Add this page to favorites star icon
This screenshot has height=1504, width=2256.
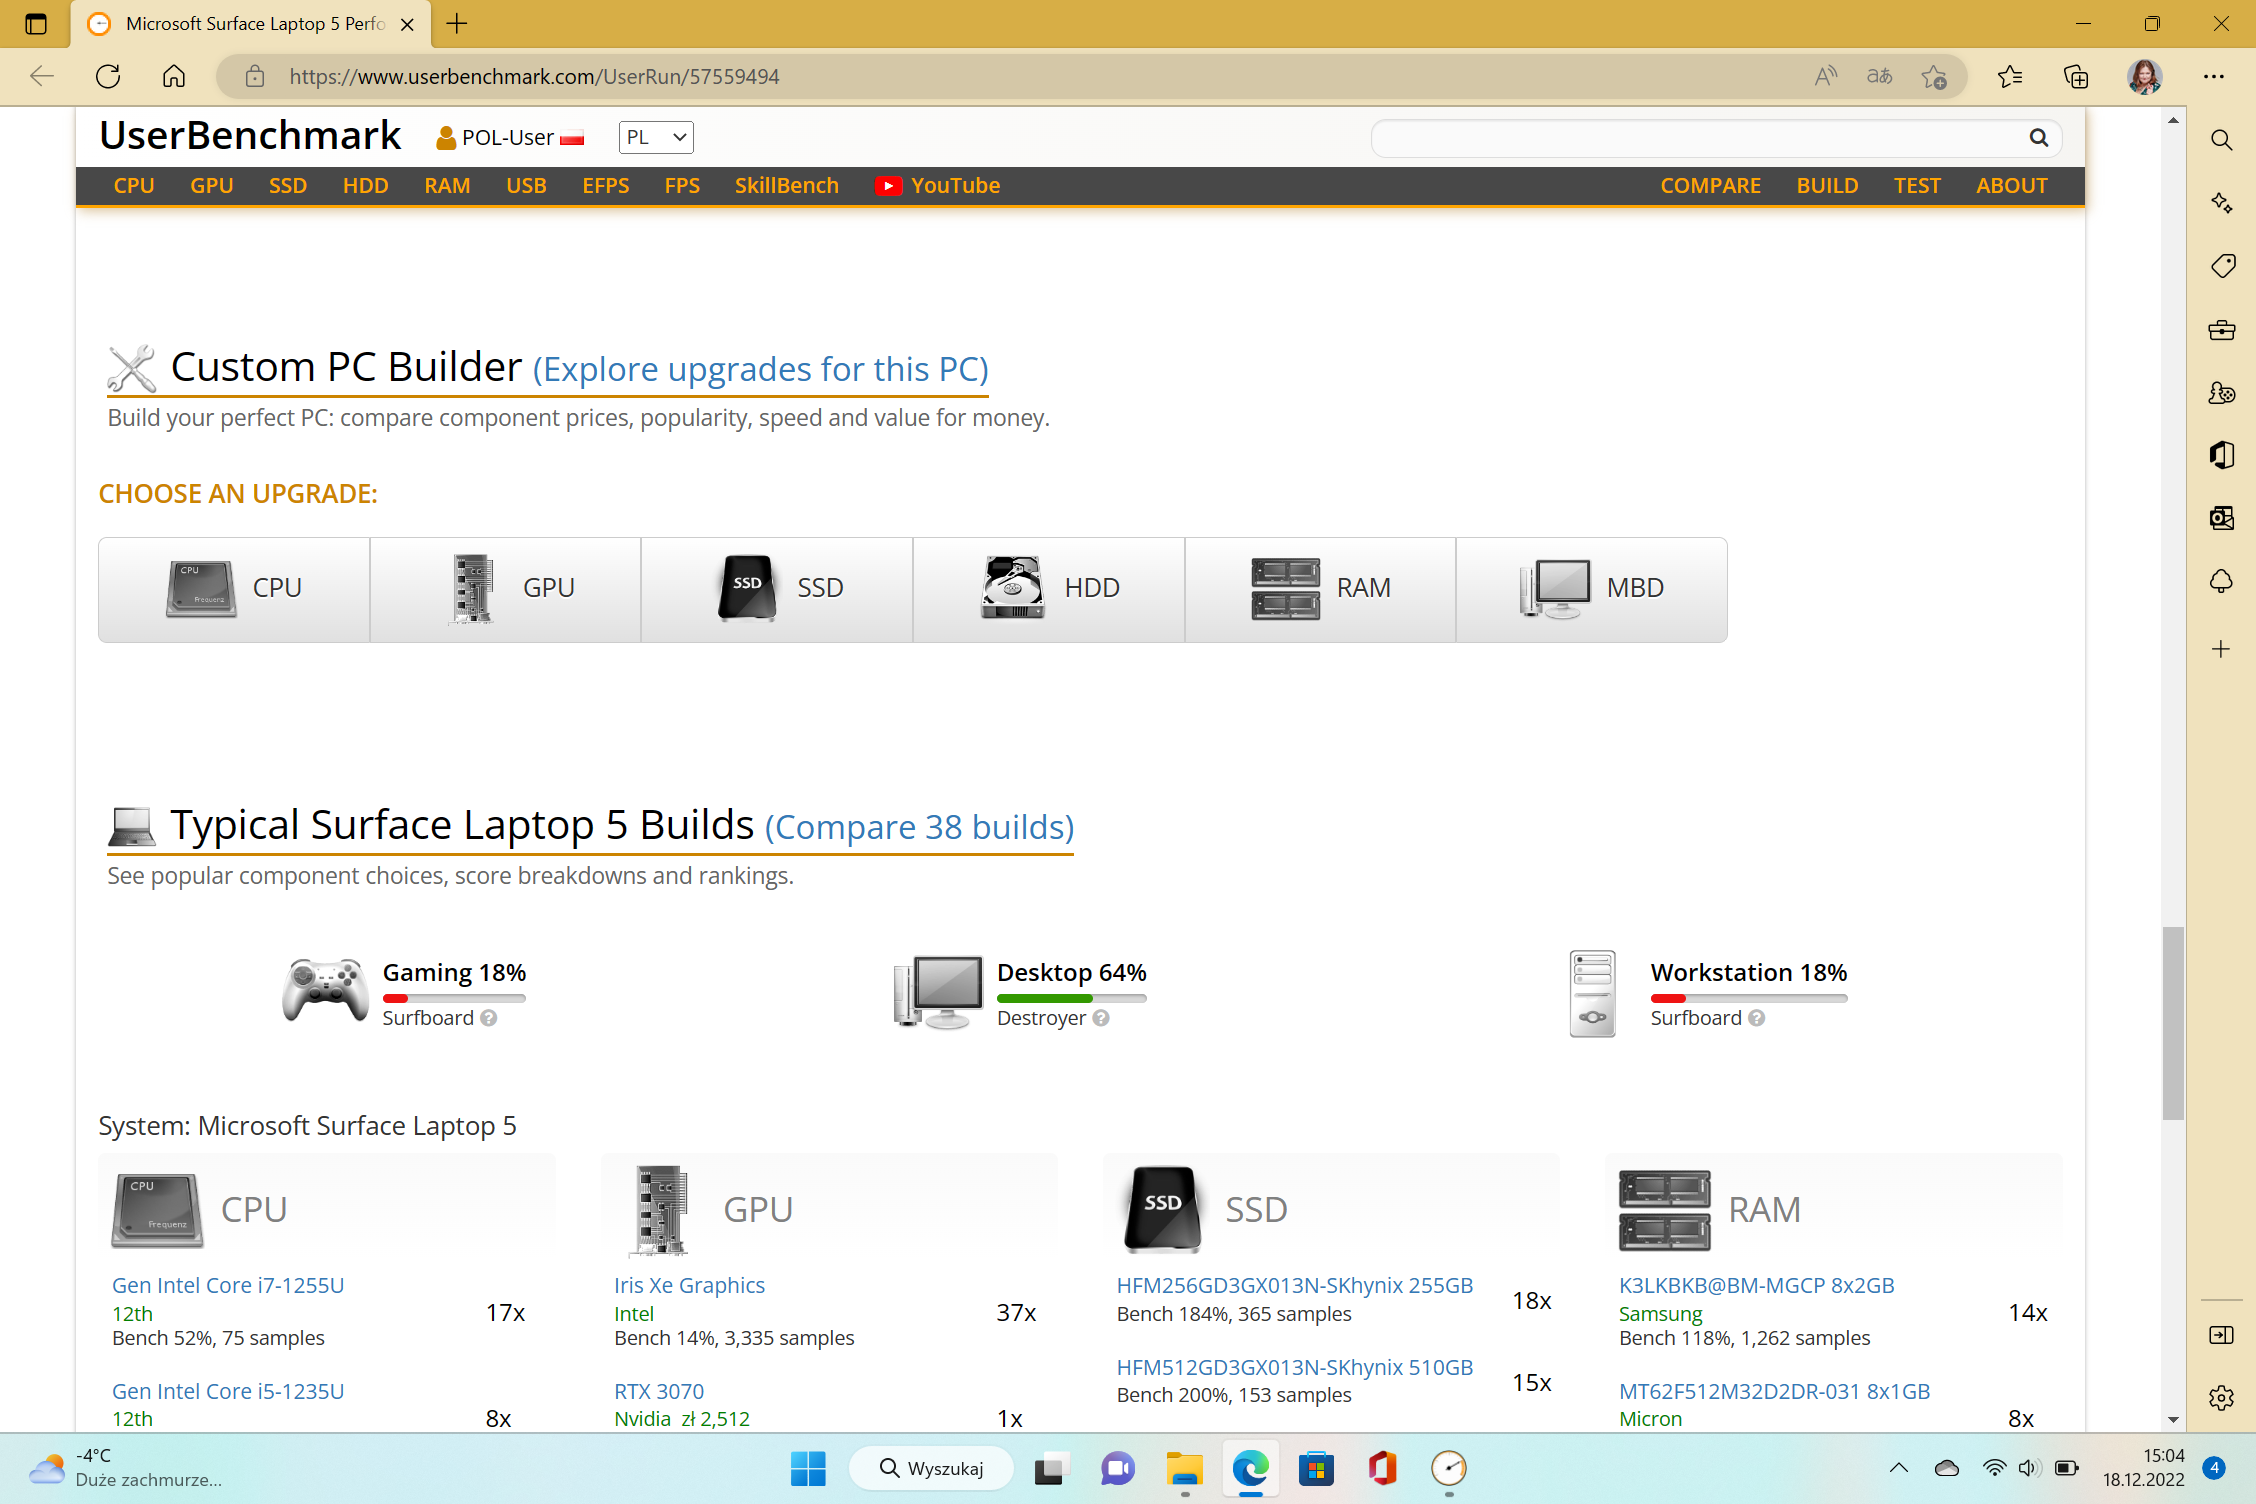pyautogui.click(x=1934, y=76)
